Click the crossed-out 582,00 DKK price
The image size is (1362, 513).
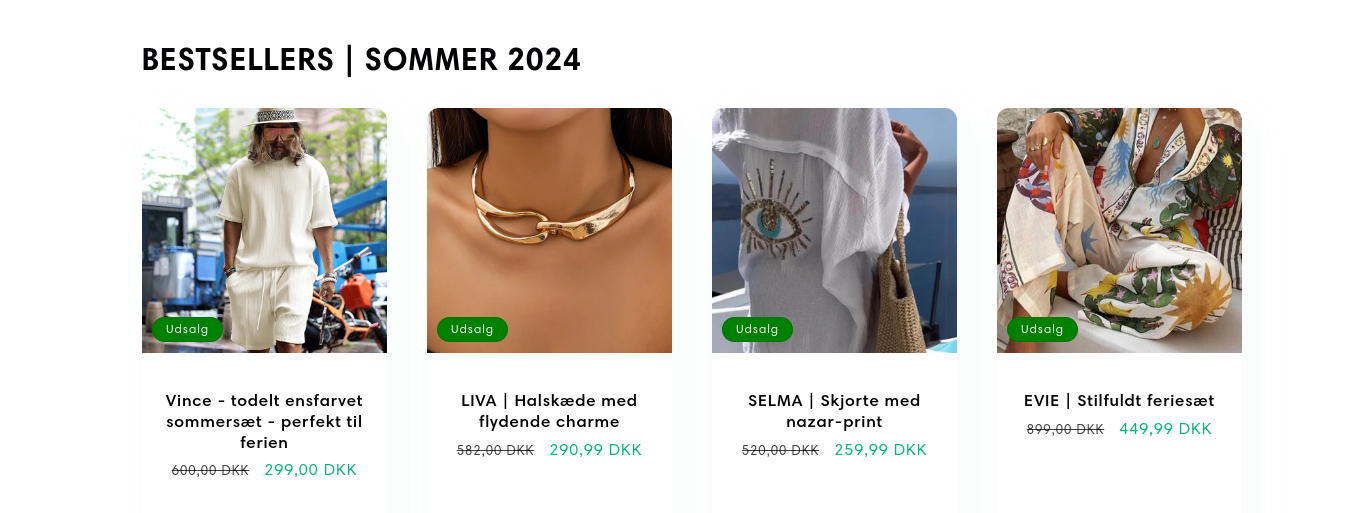tap(495, 450)
